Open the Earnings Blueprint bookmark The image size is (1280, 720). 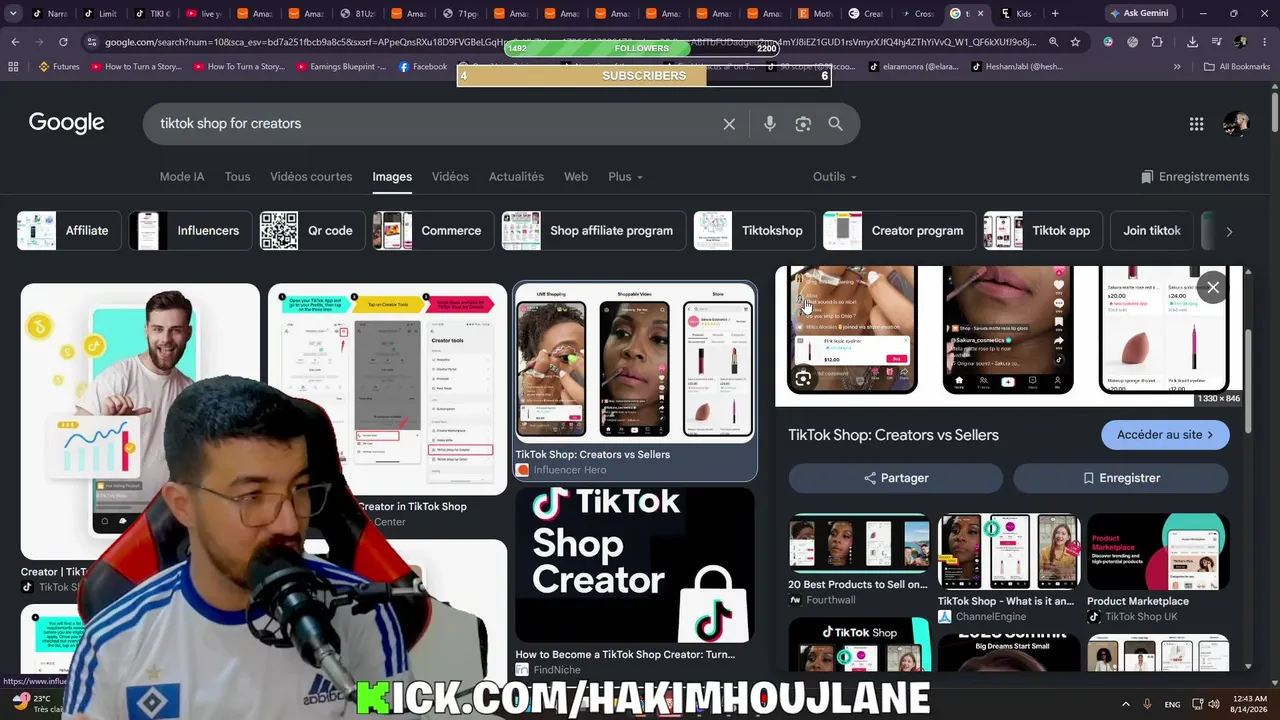343,67
